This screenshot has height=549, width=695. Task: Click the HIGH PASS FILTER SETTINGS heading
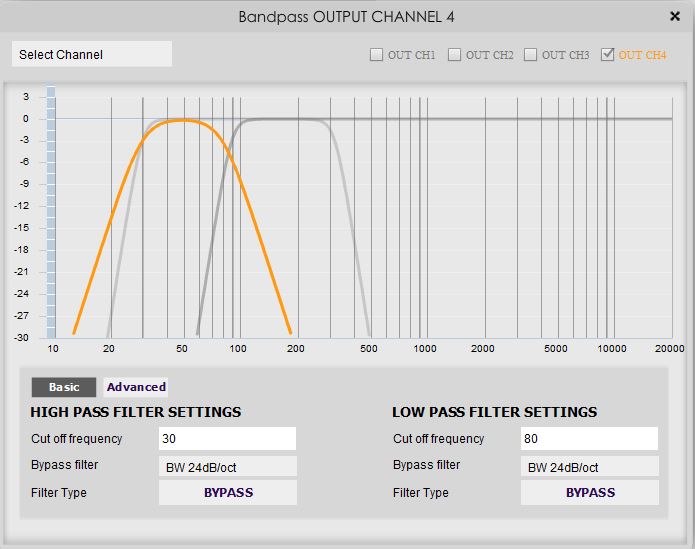tap(136, 412)
